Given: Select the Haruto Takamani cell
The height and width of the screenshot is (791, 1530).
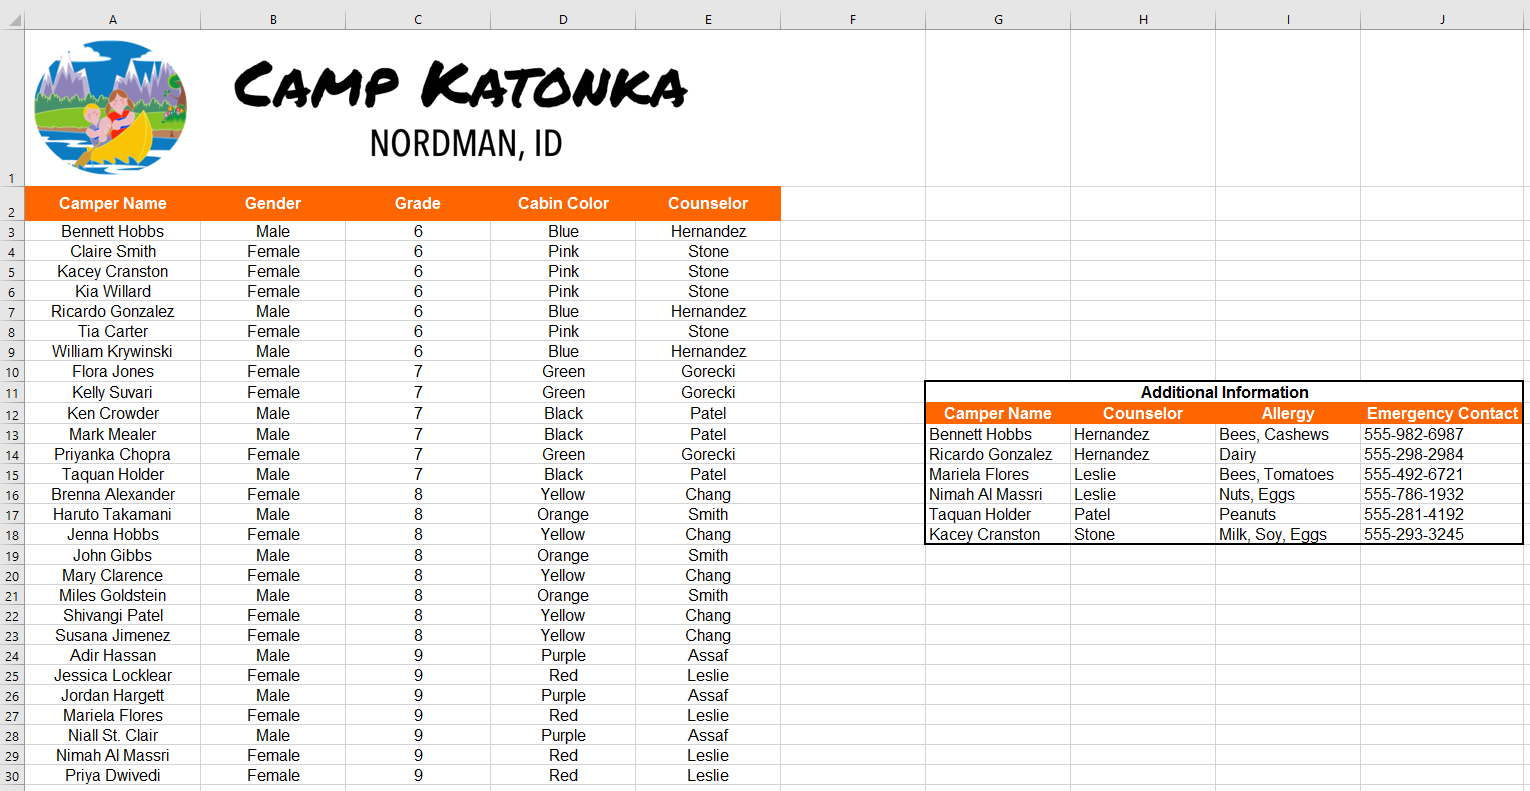Looking at the screenshot, I should 113,514.
